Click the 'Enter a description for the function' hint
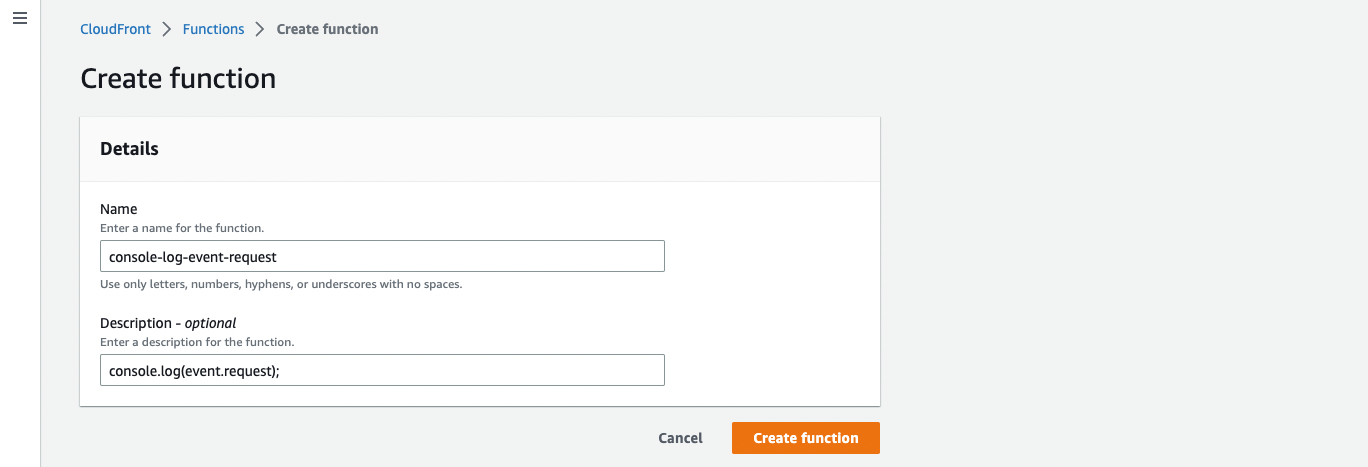The width and height of the screenshot is (1368, 467). (x=197, y=342)
